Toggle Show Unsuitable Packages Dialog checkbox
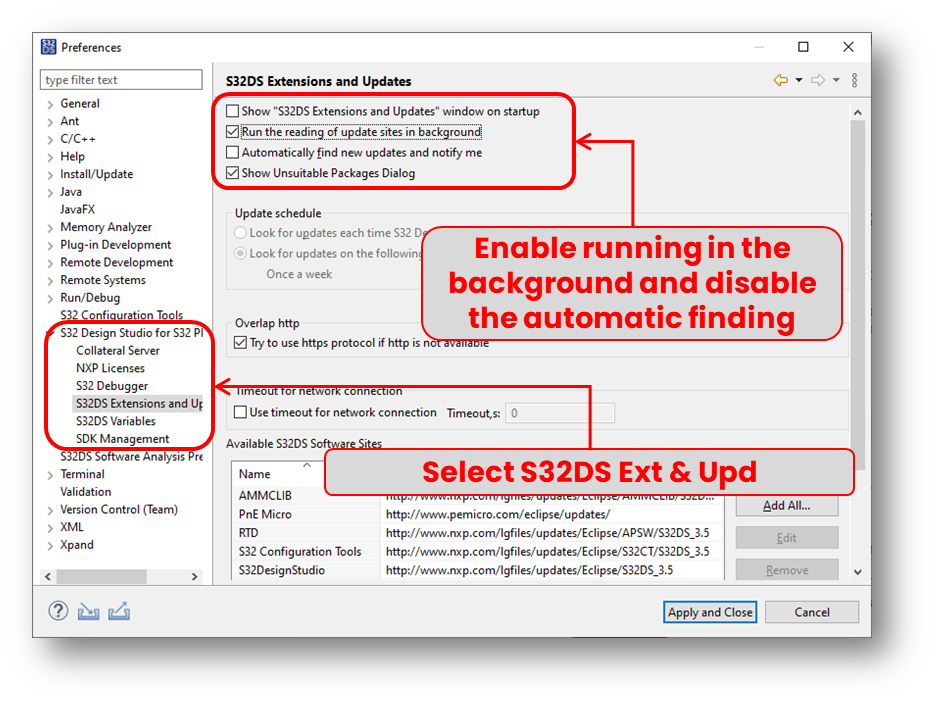Viewport: 937px width, 703px height. (x=232, y=173)
